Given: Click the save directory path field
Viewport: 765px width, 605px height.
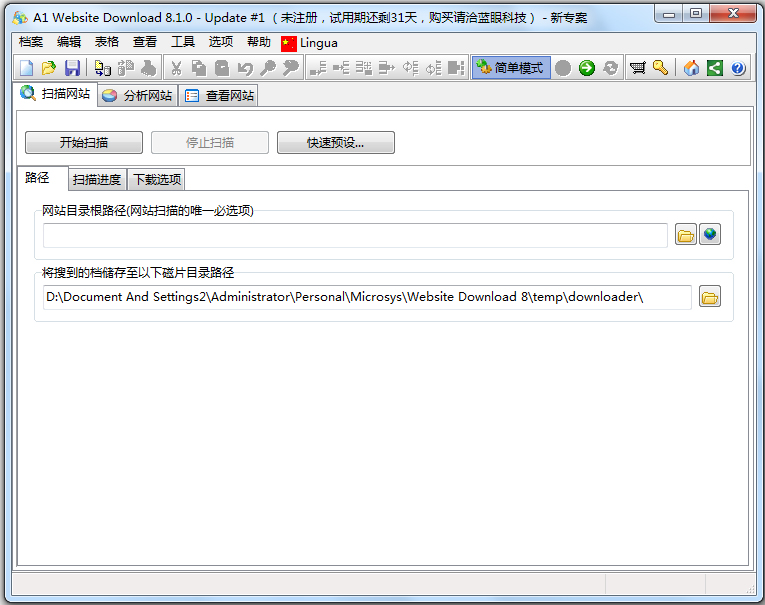Looking at the screenshot, I should tap(367, 297).
